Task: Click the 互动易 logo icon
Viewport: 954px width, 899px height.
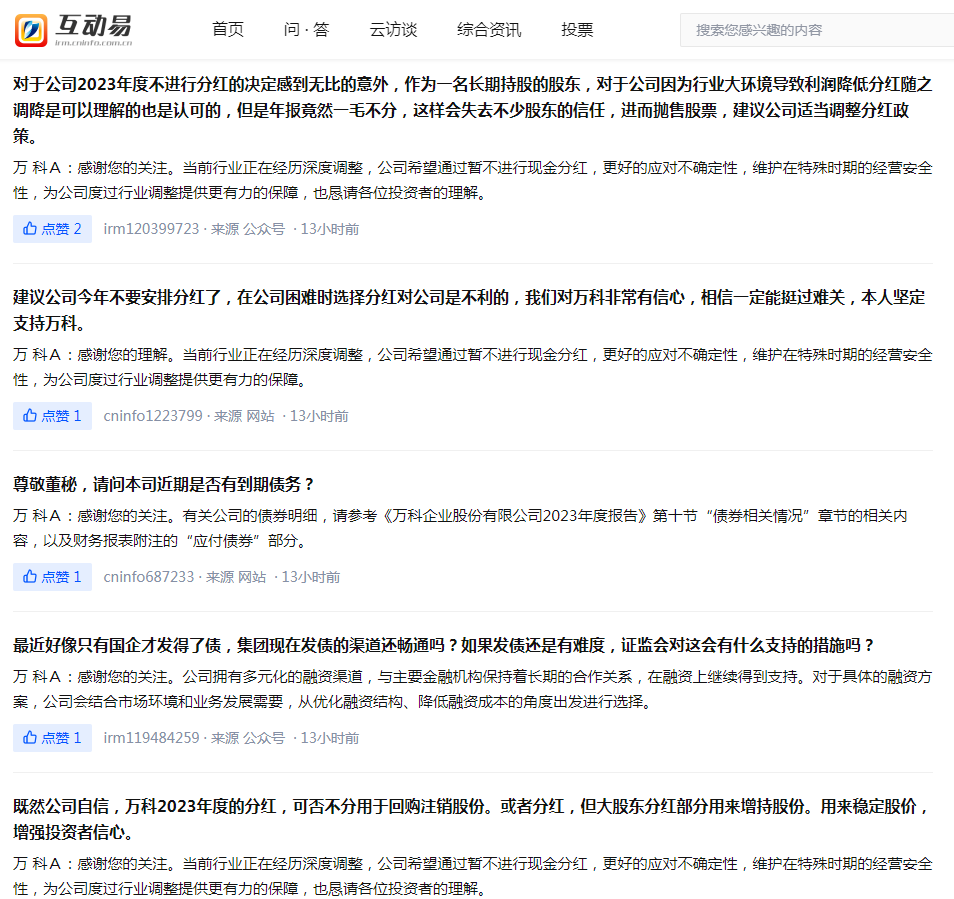Action: [31, 30]
